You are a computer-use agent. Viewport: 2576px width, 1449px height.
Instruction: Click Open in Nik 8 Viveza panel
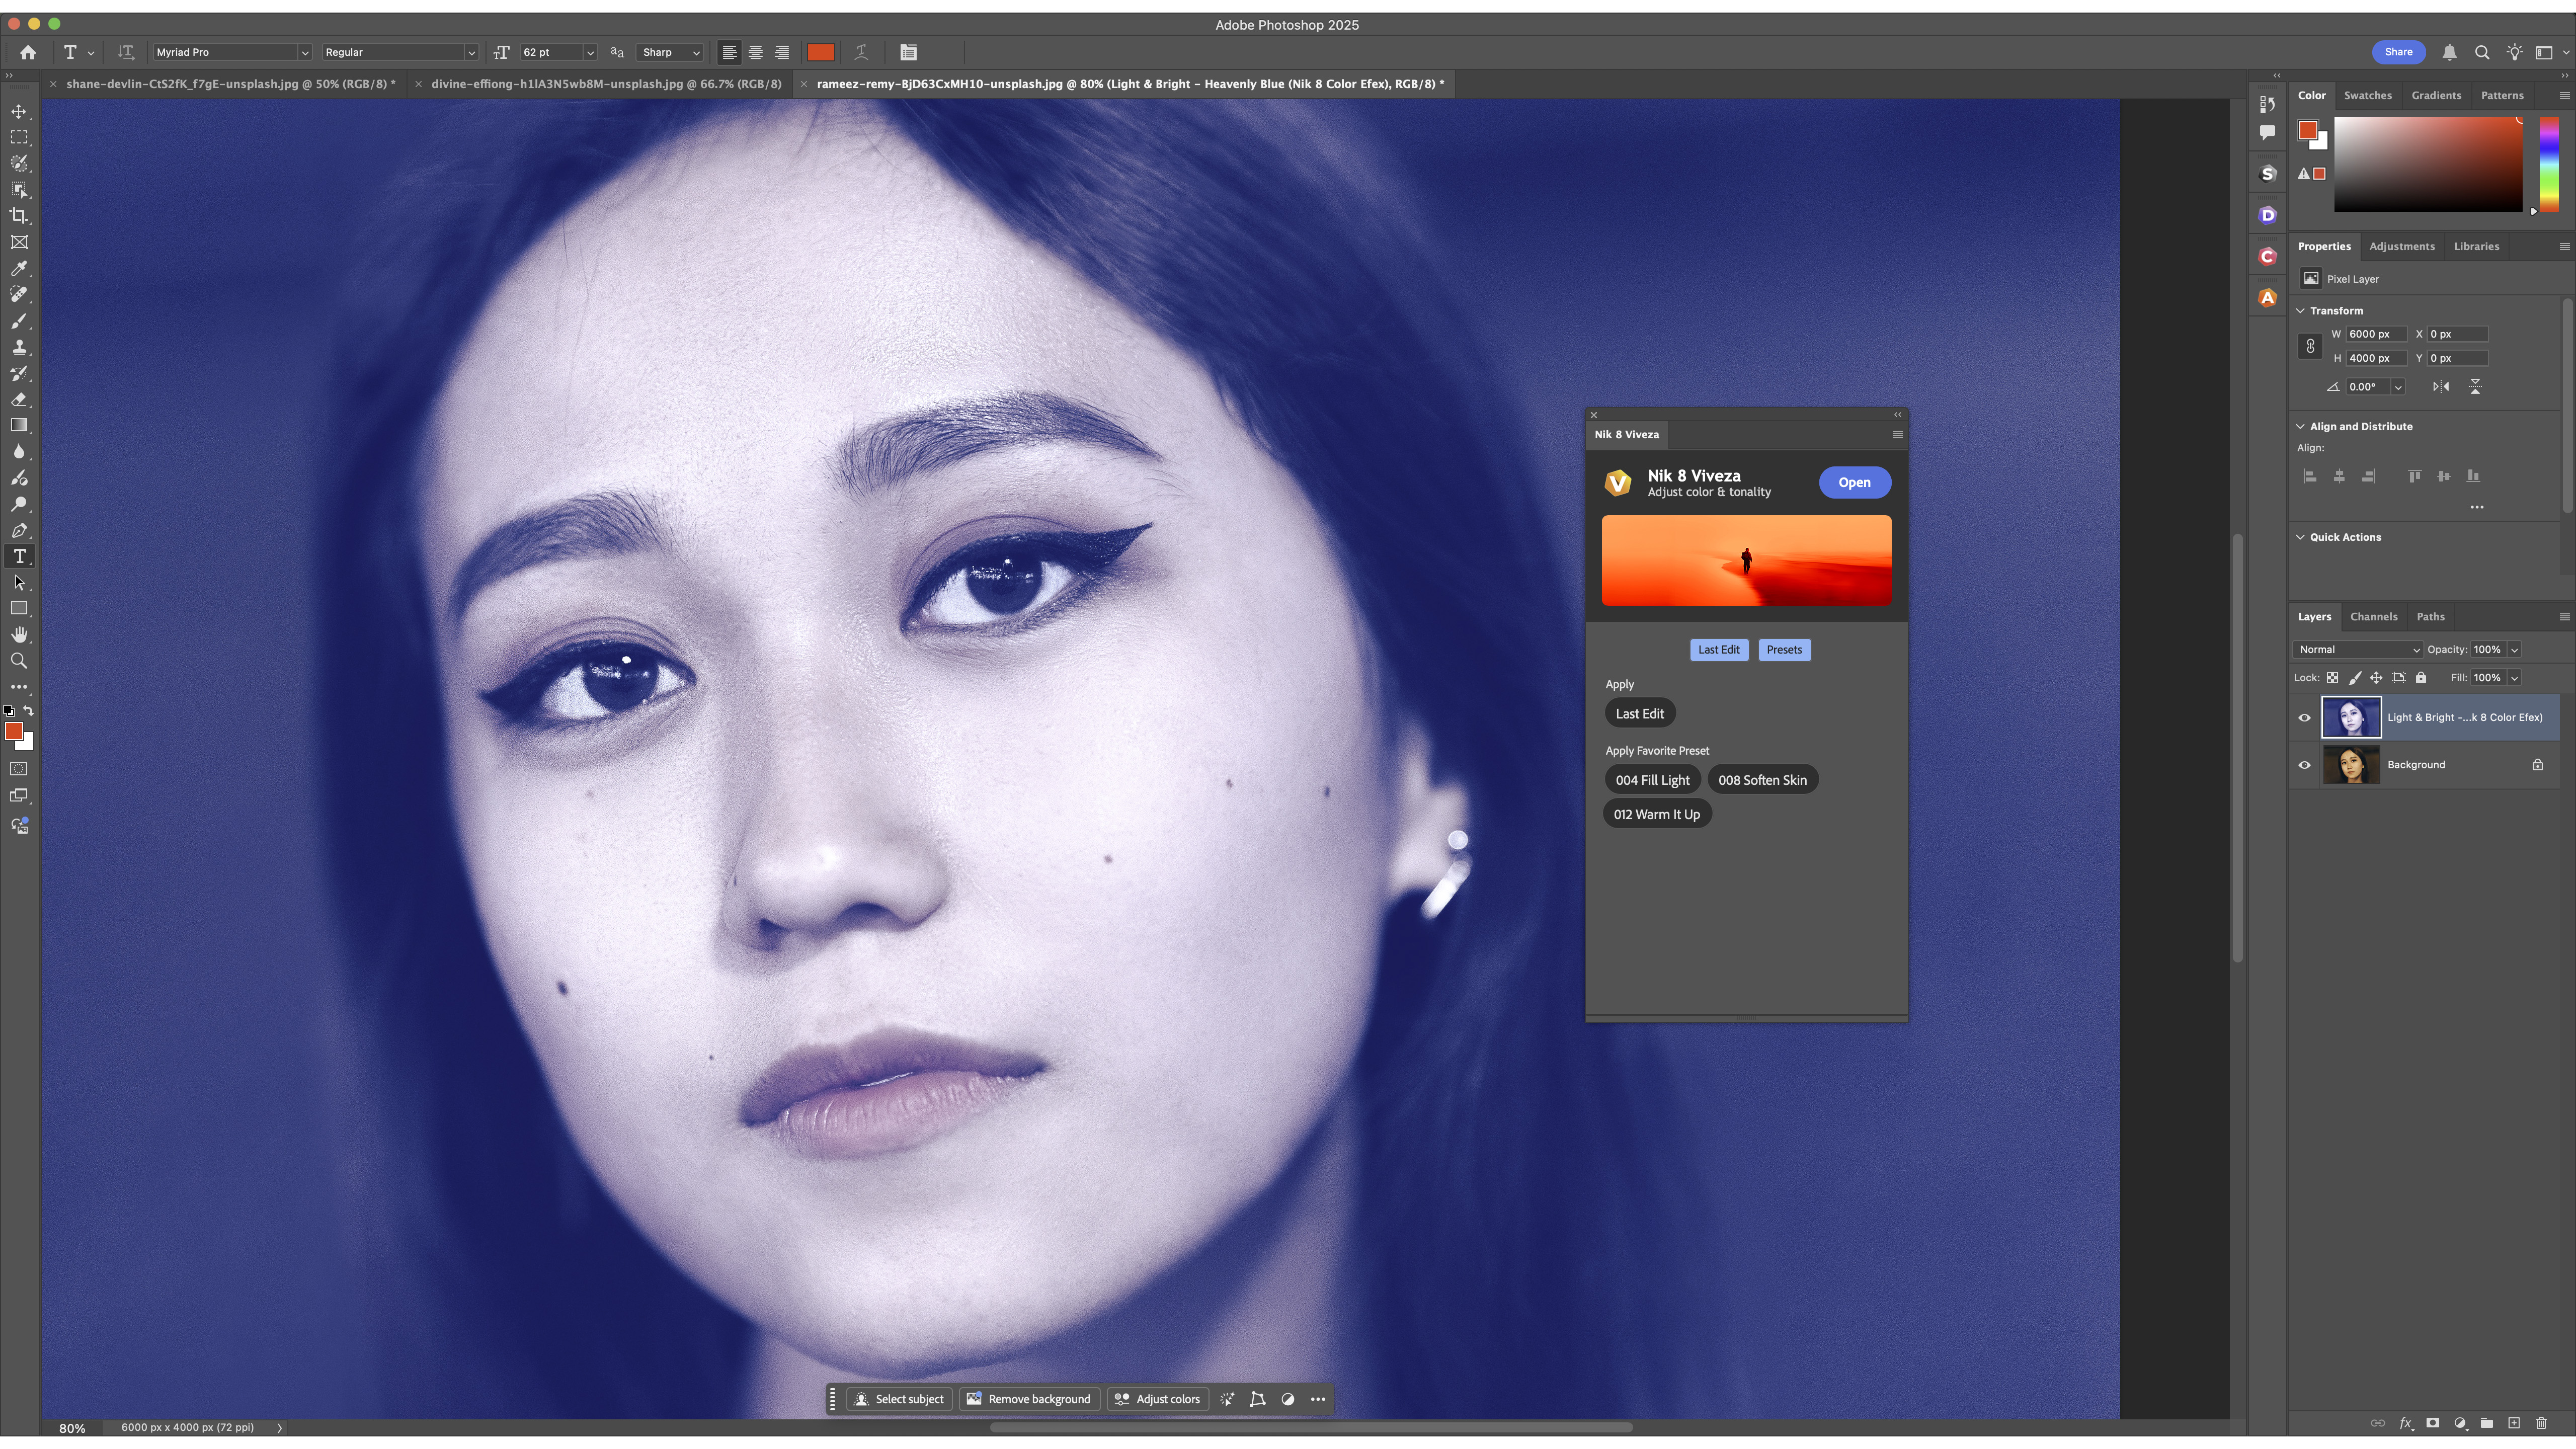[x=1854, y=482]
